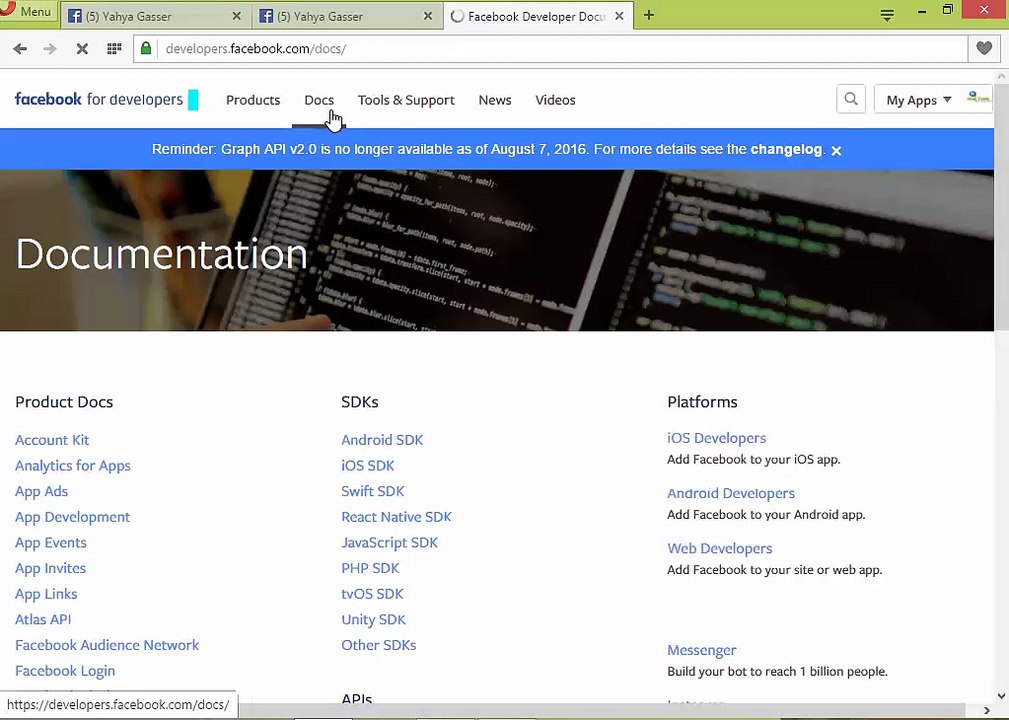Open Facebook Login docs
The width and height of the screenshot is (1009, 720).
click(x=65, y=671)
